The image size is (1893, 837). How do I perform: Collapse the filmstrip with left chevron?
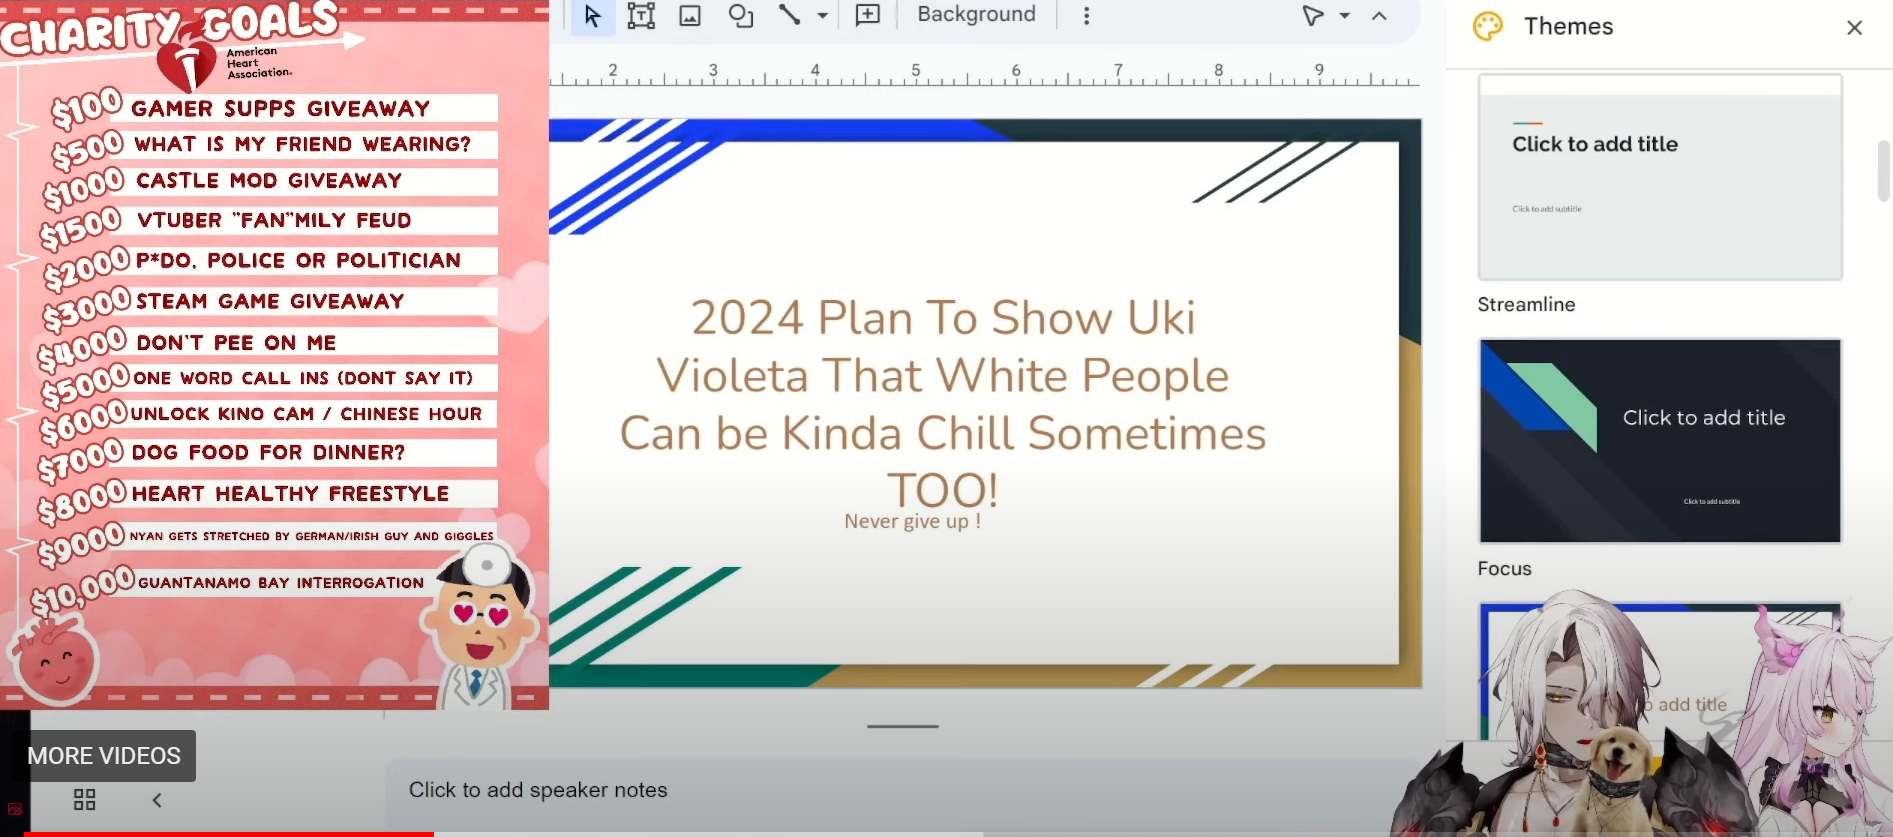click(x=157, y=800)
